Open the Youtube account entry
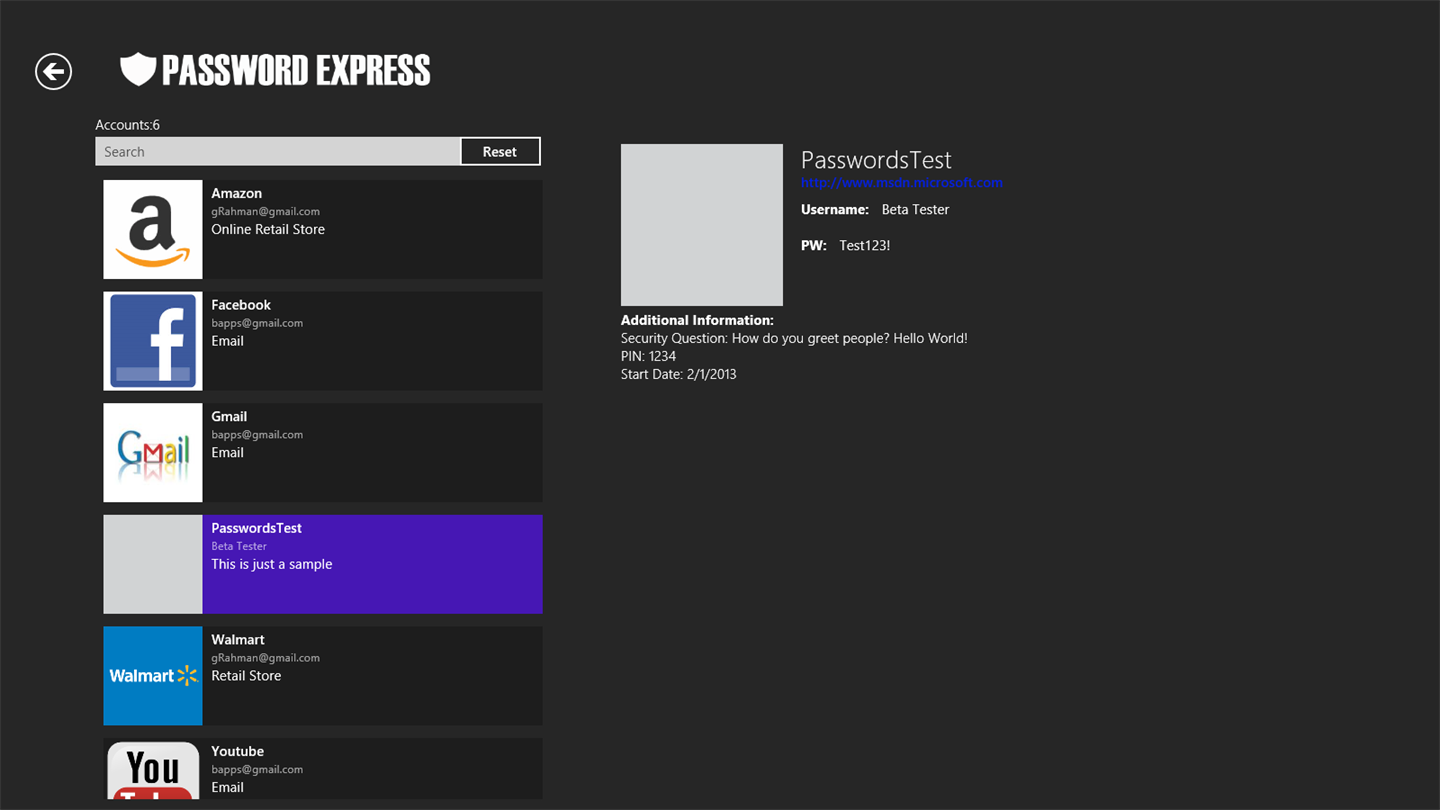 click(372, 769)
